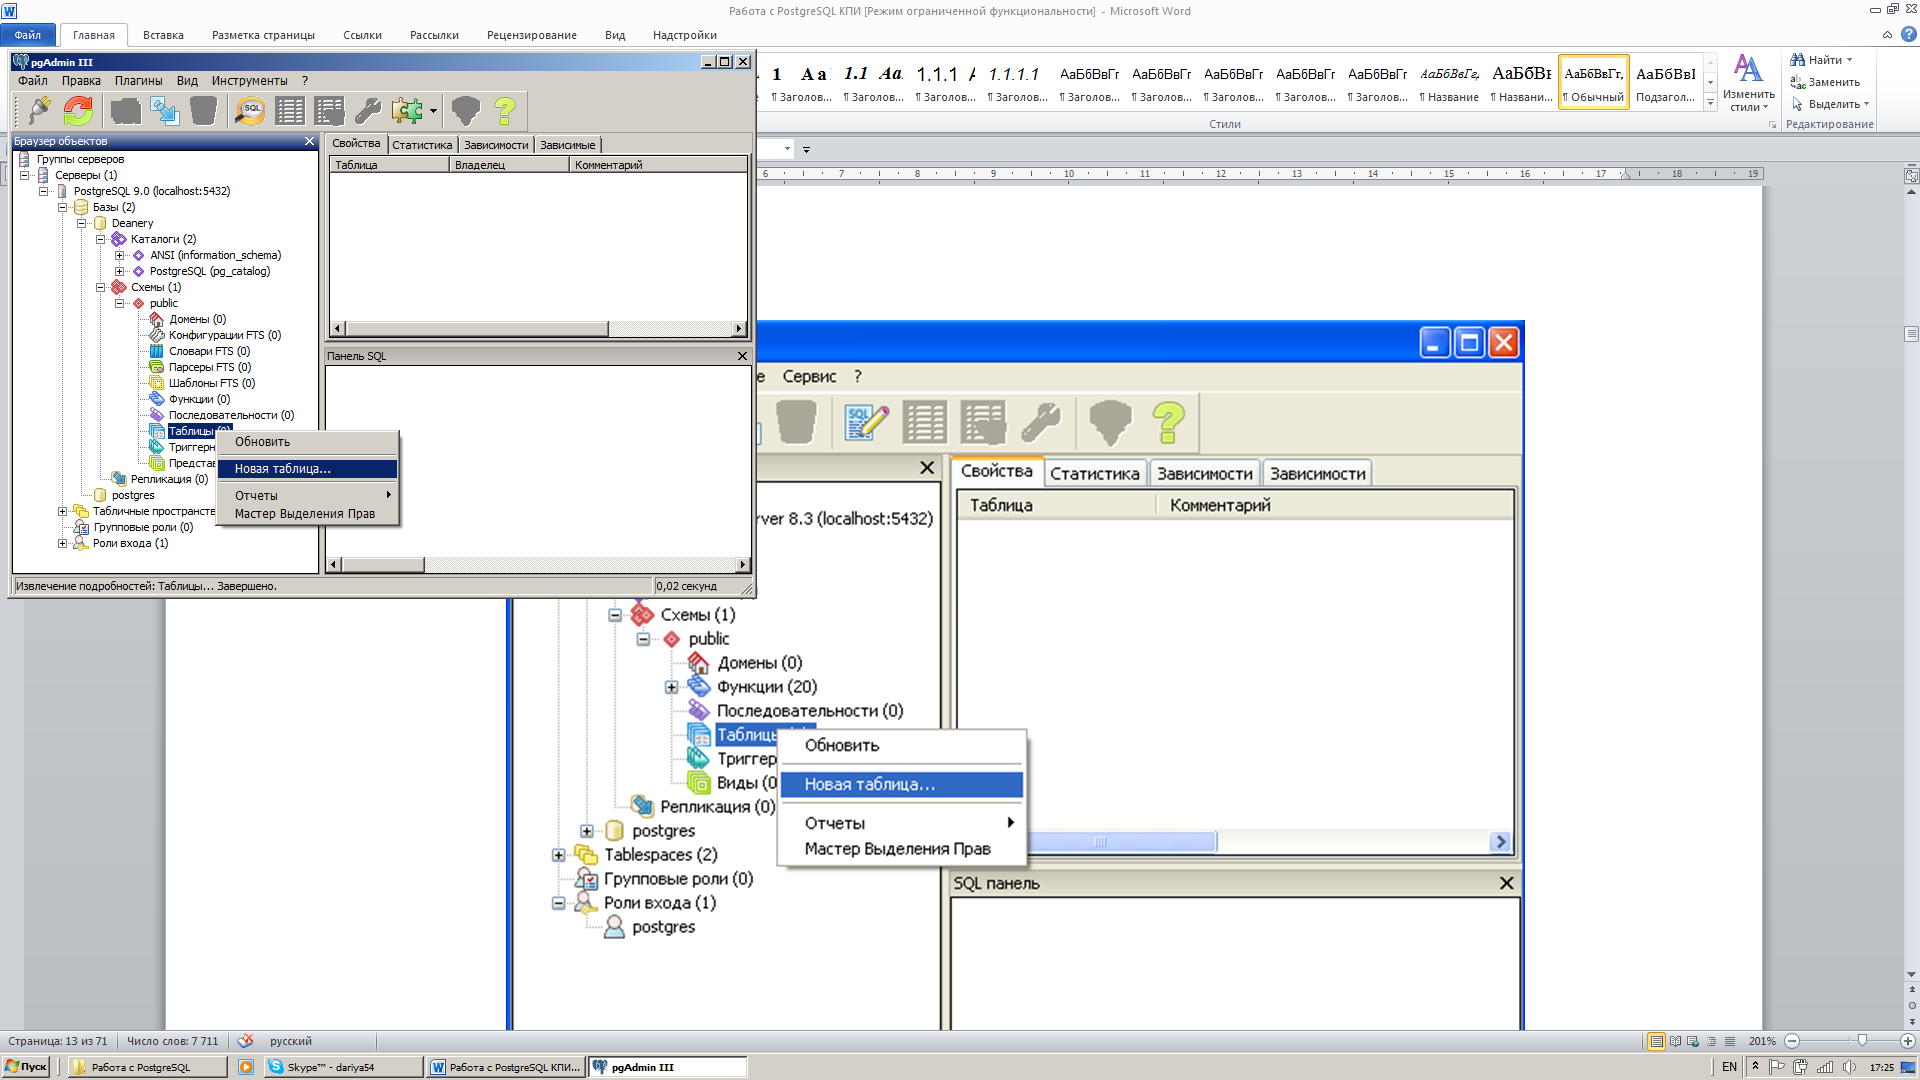1920x1080 pixels.
Task: Toggle Print Layout view in status bar
Action: coord(1657,1041)
